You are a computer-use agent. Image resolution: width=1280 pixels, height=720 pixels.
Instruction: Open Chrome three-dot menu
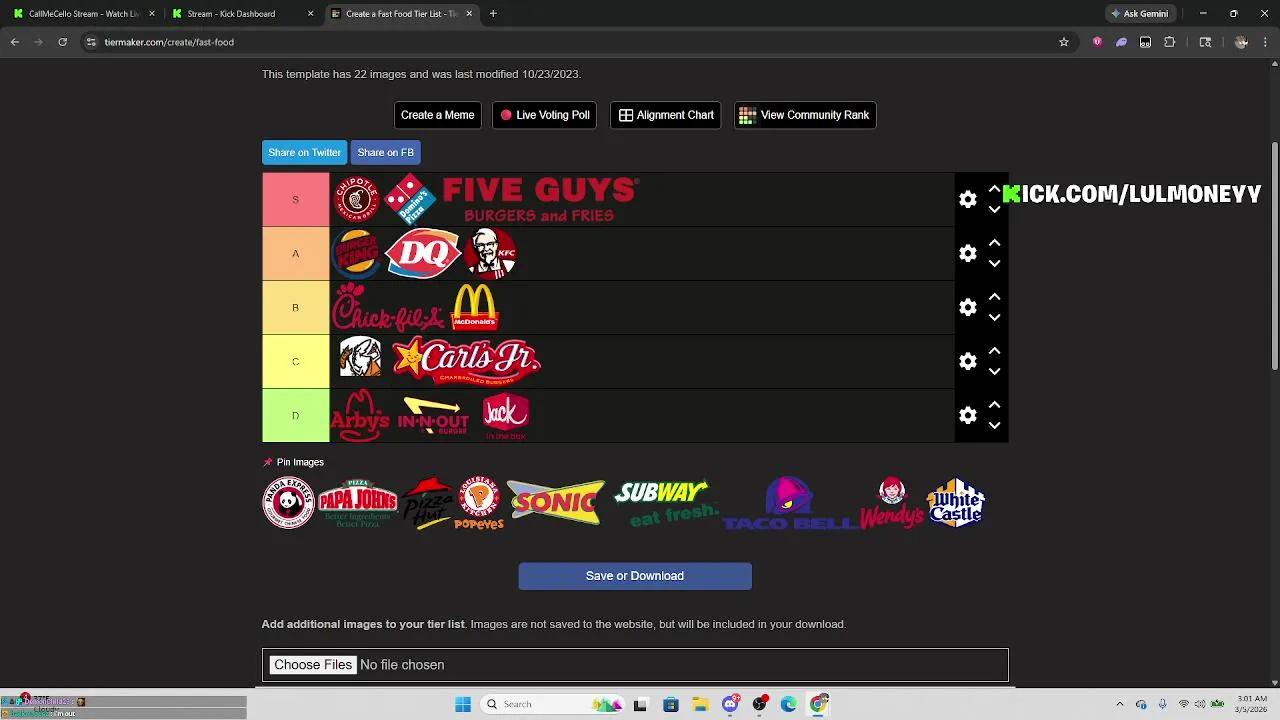[x=1266, y=42]
